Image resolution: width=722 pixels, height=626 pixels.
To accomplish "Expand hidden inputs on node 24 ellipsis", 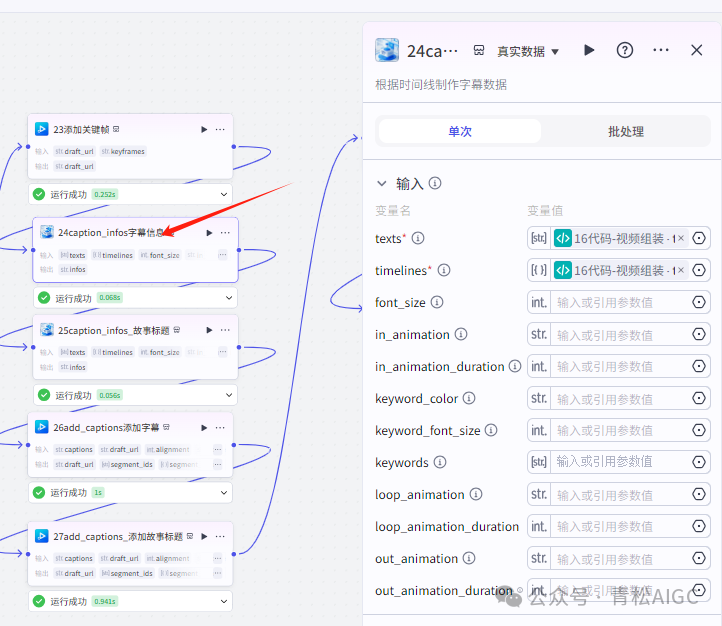I will click(x=222, y=255).
